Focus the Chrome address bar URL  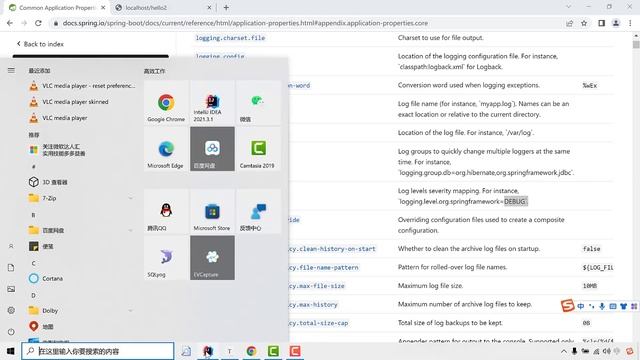(x=245, y=23)
